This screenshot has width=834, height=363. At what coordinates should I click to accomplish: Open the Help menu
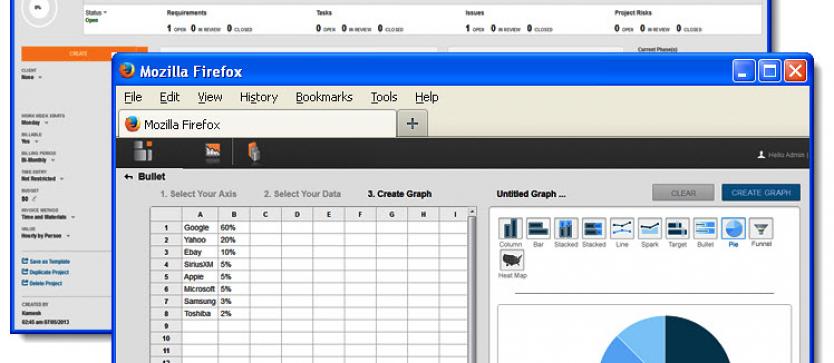(427, 97)
